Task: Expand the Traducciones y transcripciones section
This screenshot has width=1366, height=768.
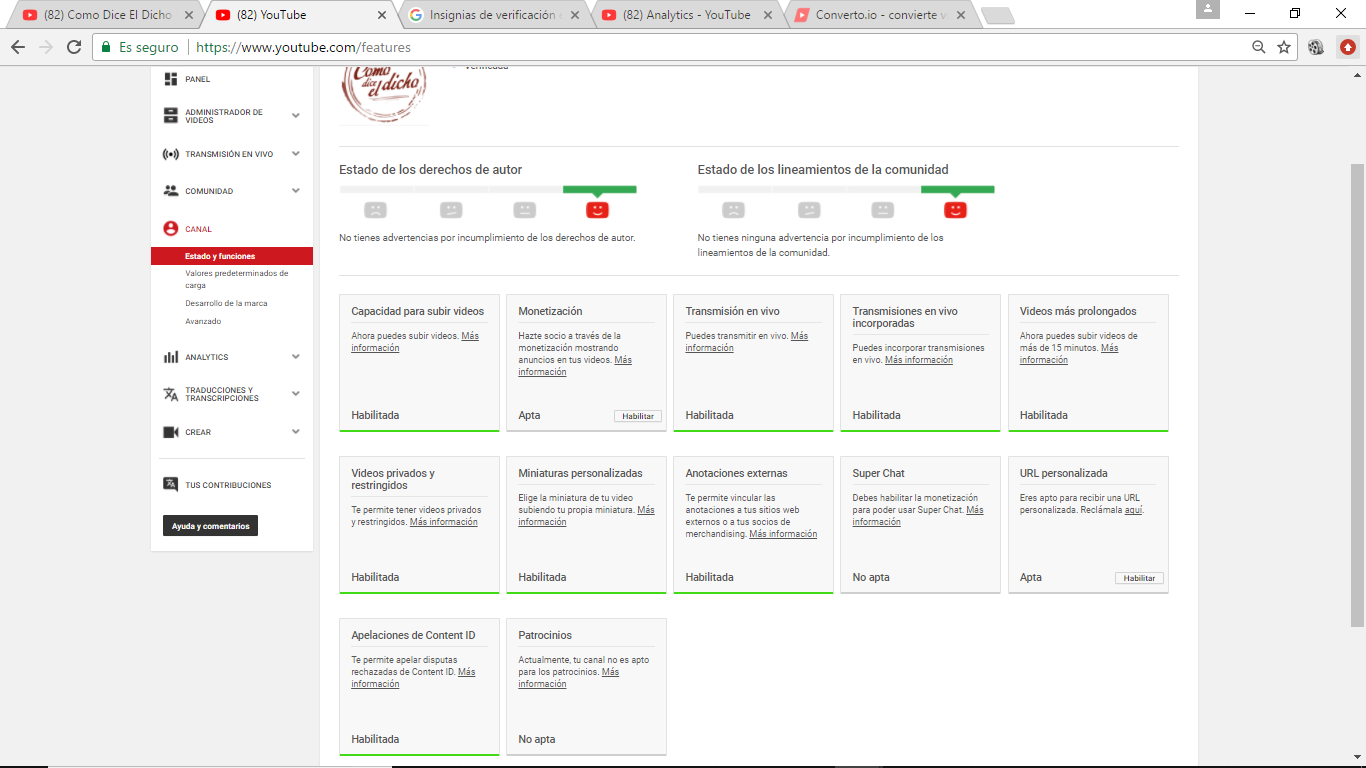Action: point(296,394)
